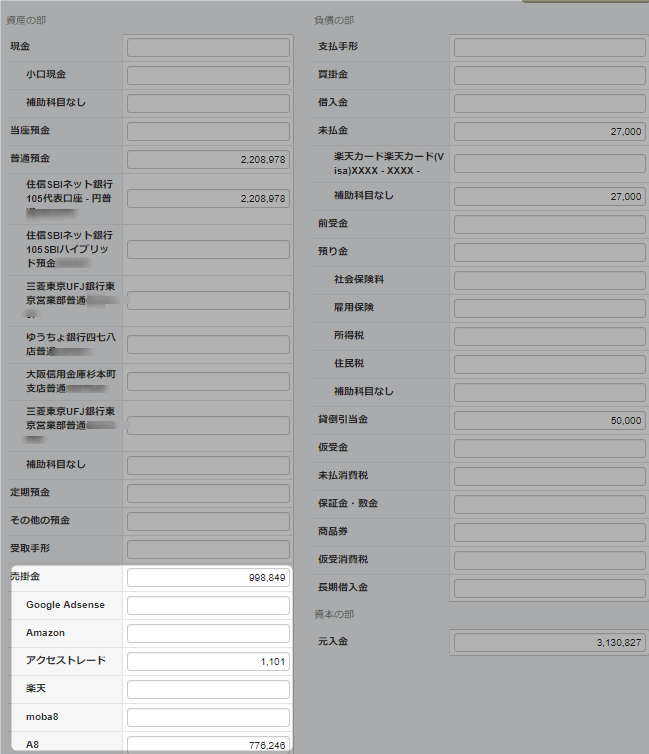Click the Google Adsense amount field

208,605
